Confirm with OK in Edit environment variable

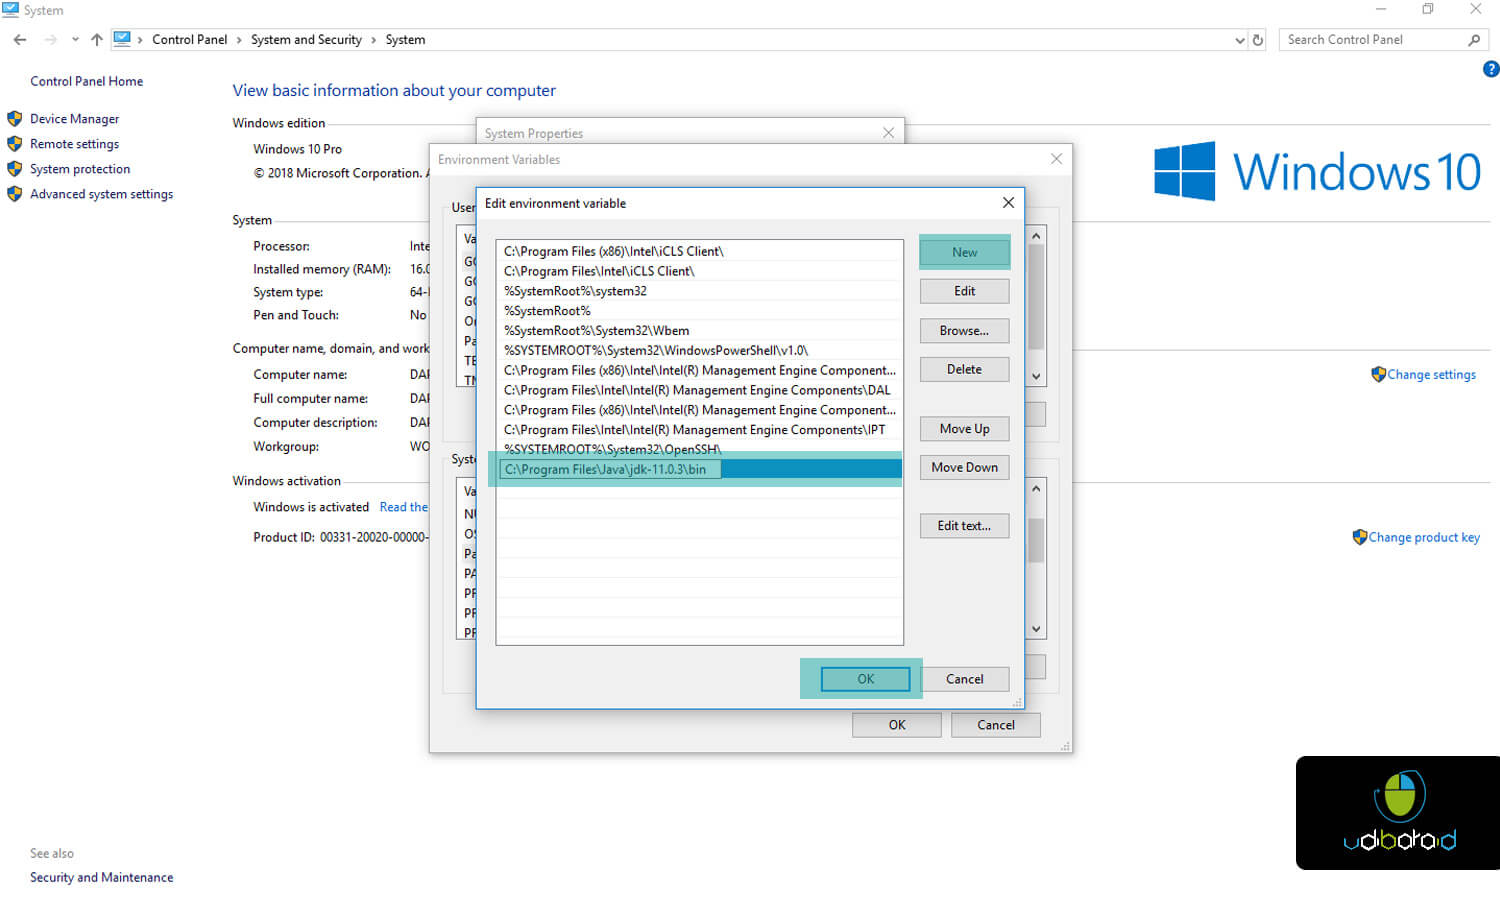pyautogui.click(x=865, y=679)
